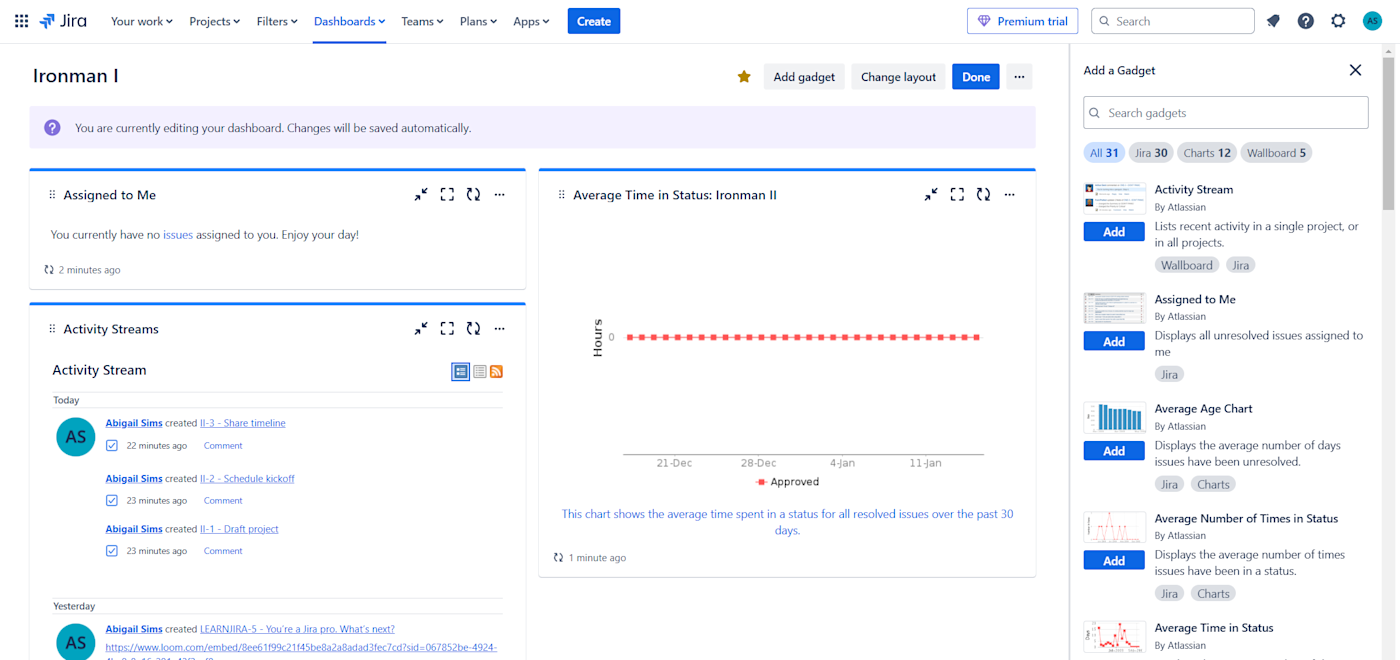Image resolution: width=1400 pixels, height=660 pixels.
Task: Open the II-2 - Schedule kickoff issue link
Action: click(247, 478)
